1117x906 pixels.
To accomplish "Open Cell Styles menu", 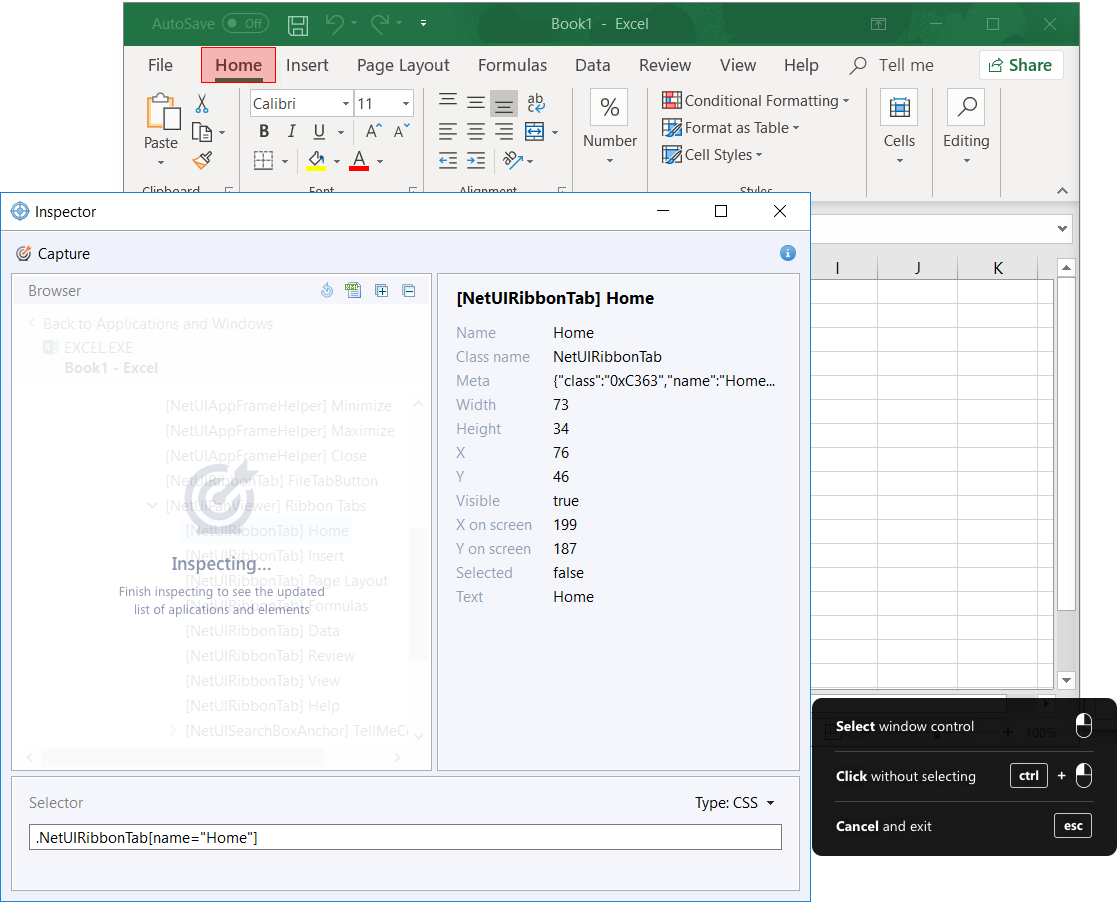I will click(x=712, y=155).
